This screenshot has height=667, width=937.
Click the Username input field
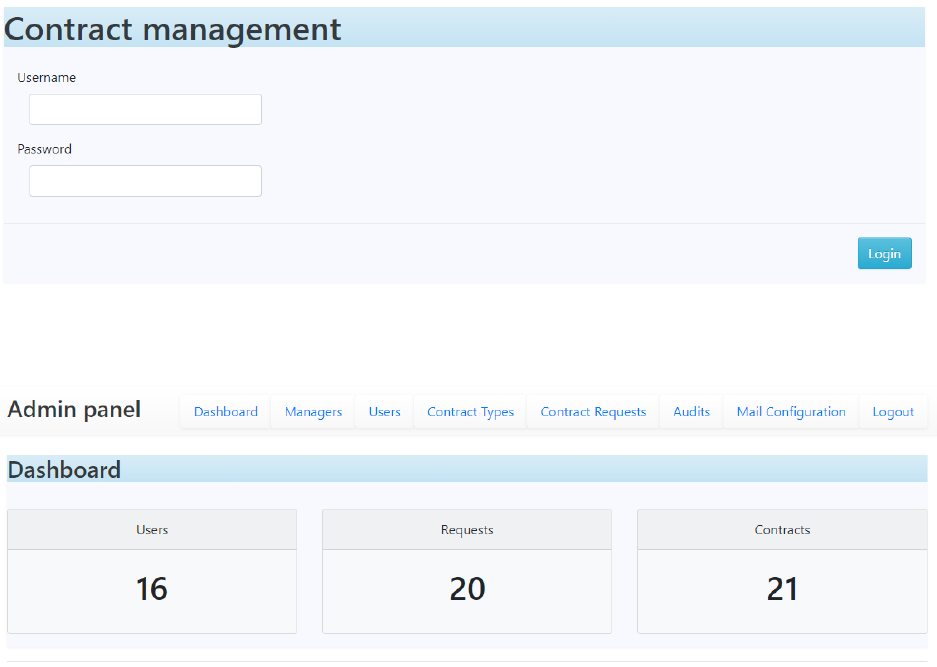(x=145, y=109)
